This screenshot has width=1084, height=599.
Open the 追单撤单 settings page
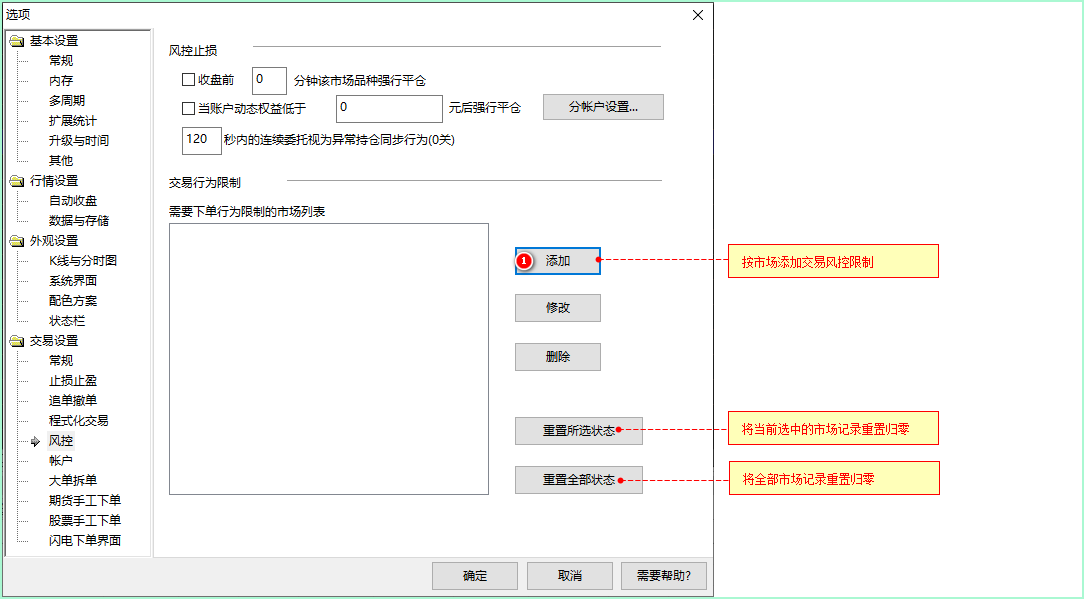click(x=73, y=400)
